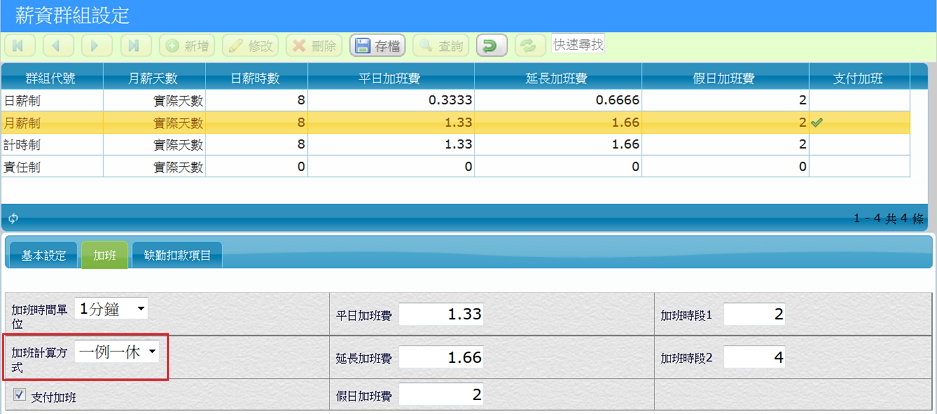Sort by the 群組代號 column header
The width and height of the screenshot is (937, 414).
(51, 78)
